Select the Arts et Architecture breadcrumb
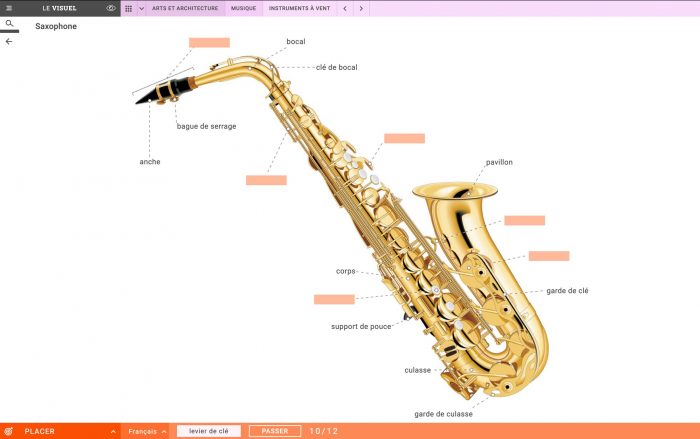 click(x=185, y=8)
